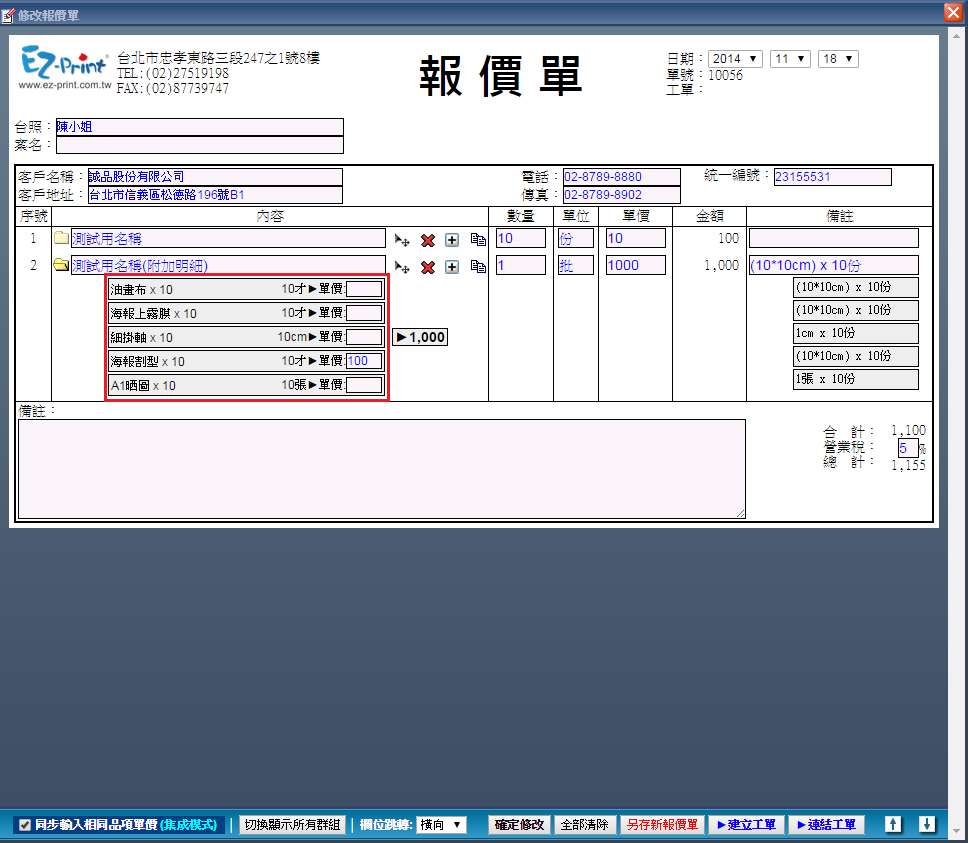Click the 海報割型 unit price field
The image size is (968, 843).
click(x=364, y=361)
